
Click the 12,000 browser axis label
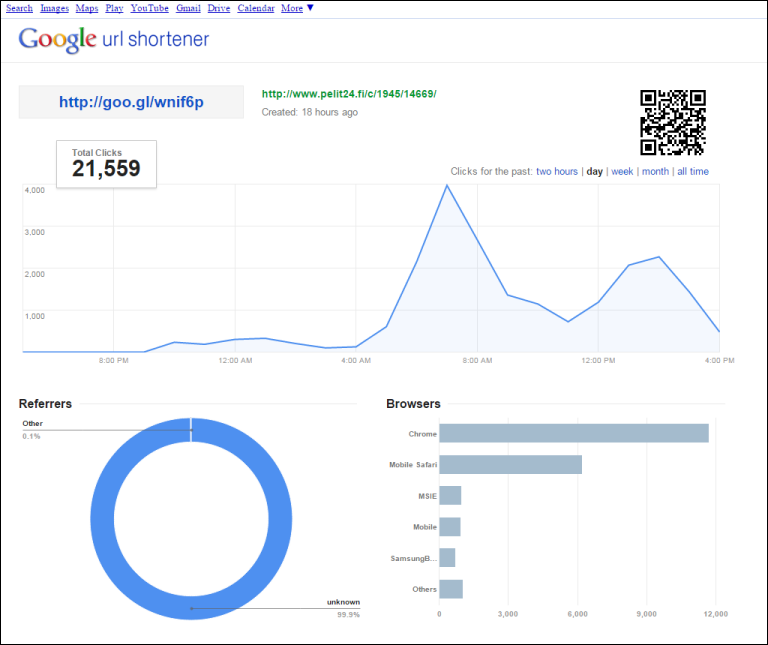click(x=716, y=614)
